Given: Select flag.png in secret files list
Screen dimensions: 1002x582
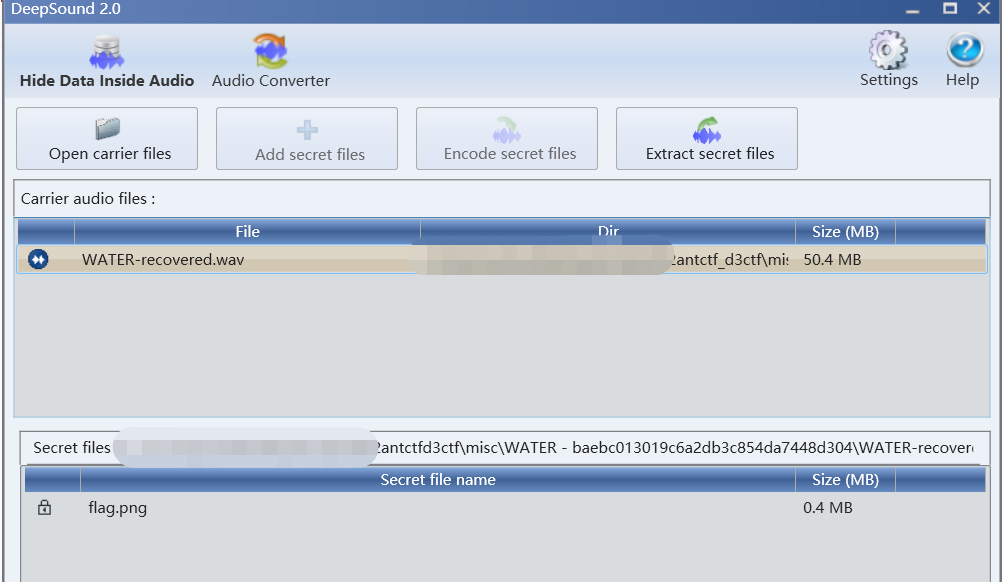Looking at the screenshot, I should [118, 508].
